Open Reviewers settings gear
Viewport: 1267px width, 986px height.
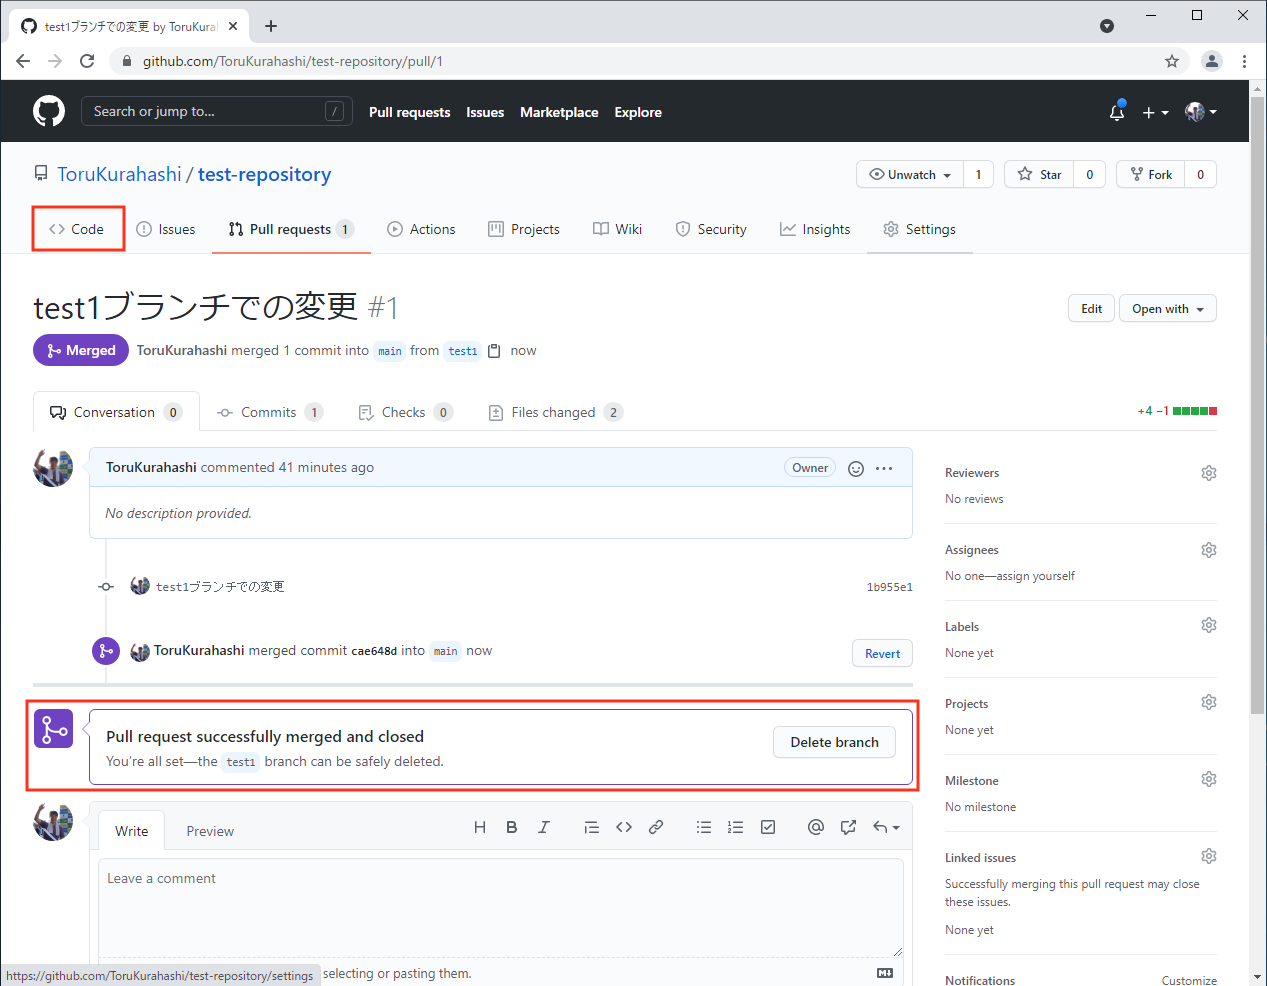click(x=1209, y=473)
